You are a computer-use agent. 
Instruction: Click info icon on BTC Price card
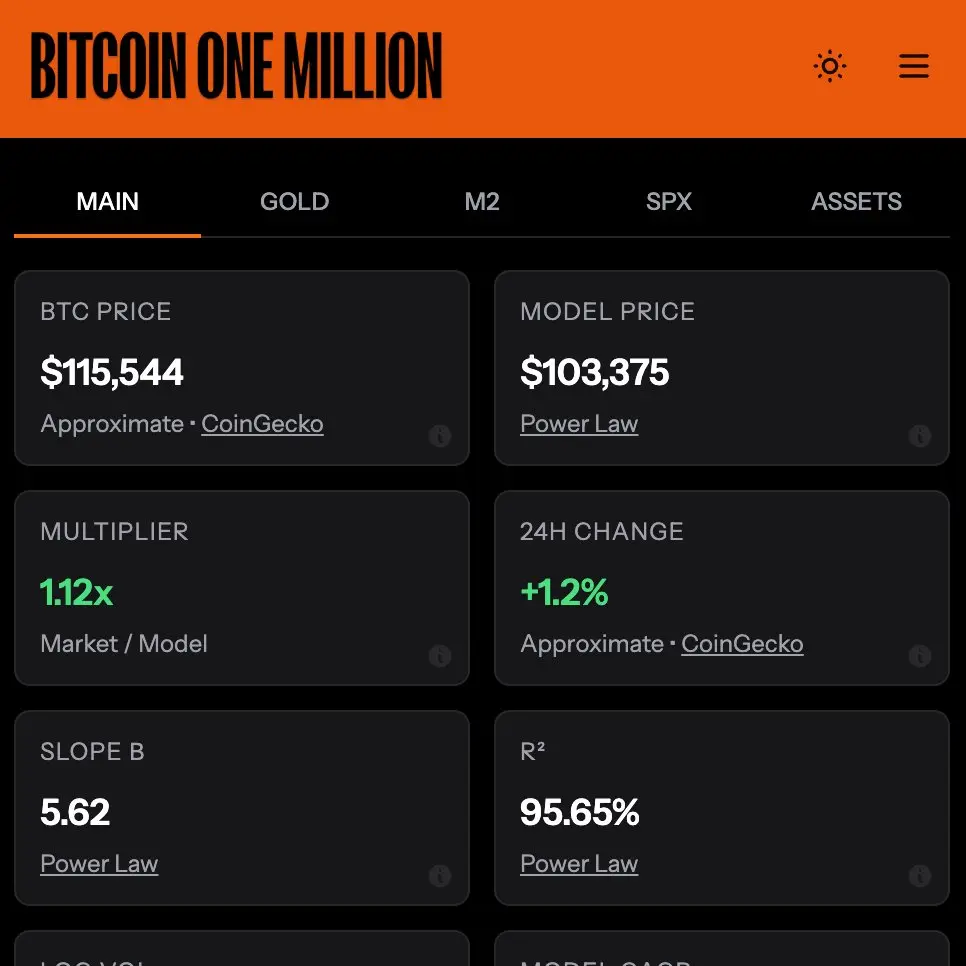[x=439, y=436]
